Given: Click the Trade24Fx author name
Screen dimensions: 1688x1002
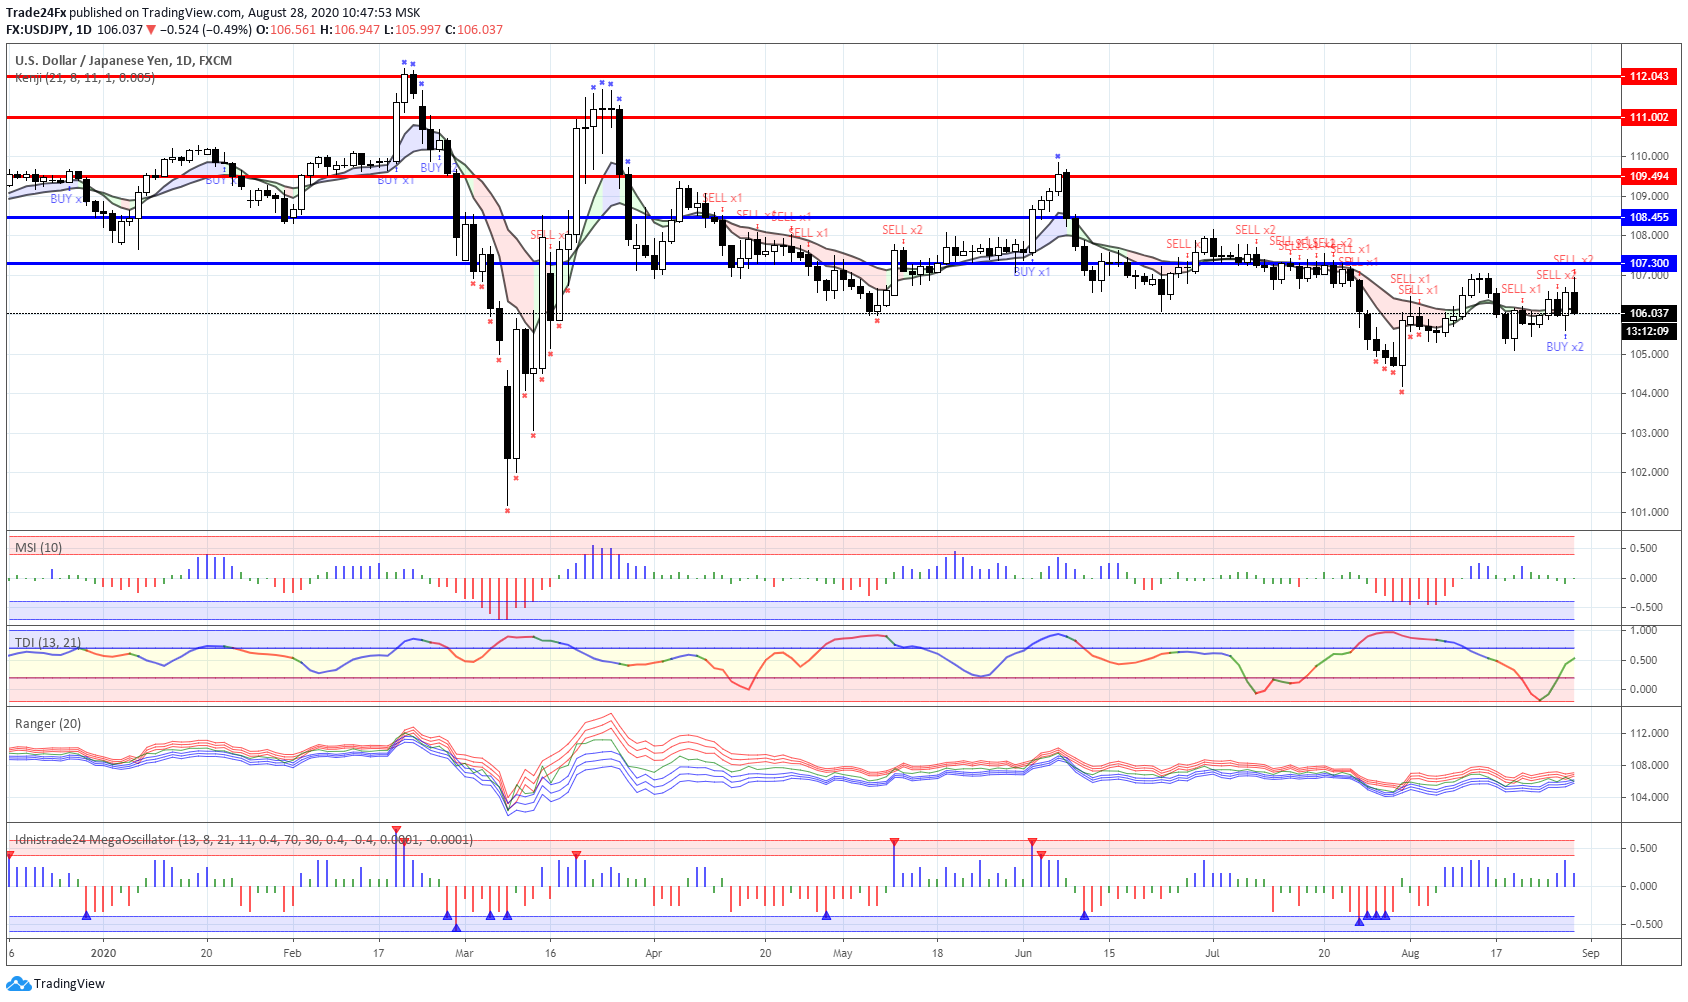Looking at the screenshot, I should 36,13.
